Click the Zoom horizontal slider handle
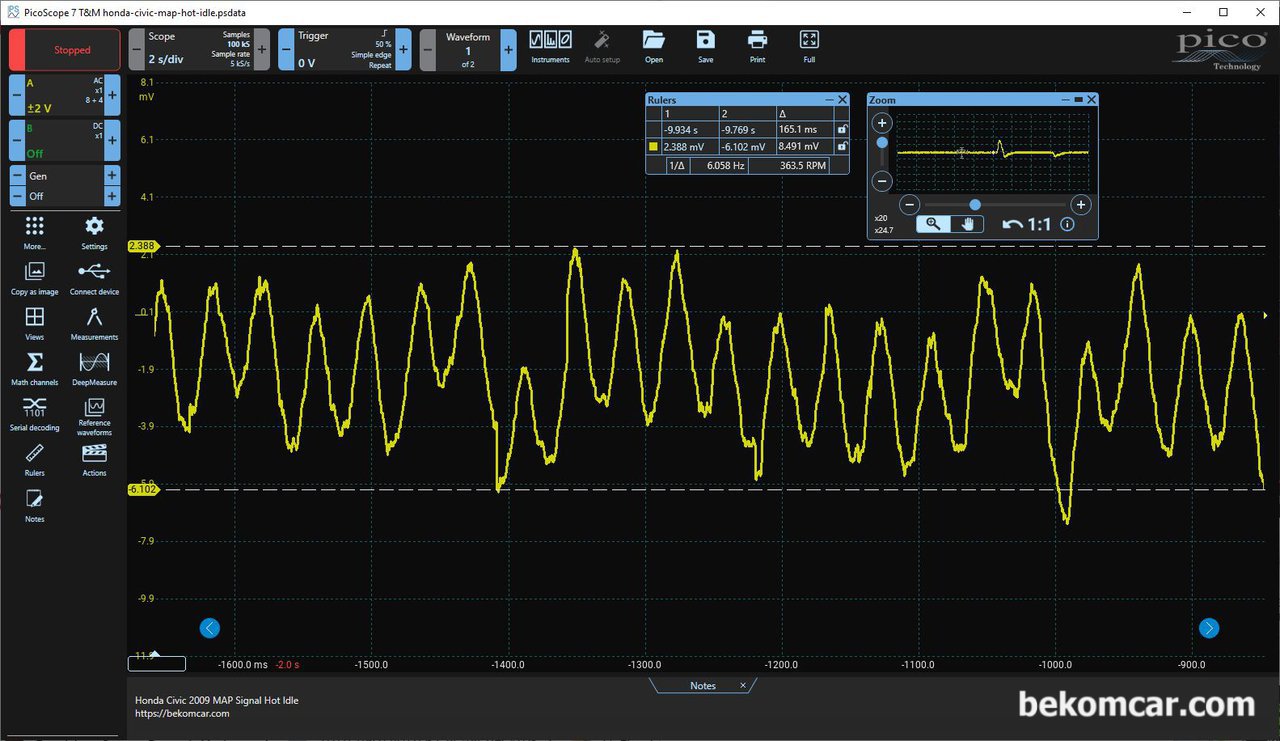The width and height of the screenshot is (1280, 741). 975,204
